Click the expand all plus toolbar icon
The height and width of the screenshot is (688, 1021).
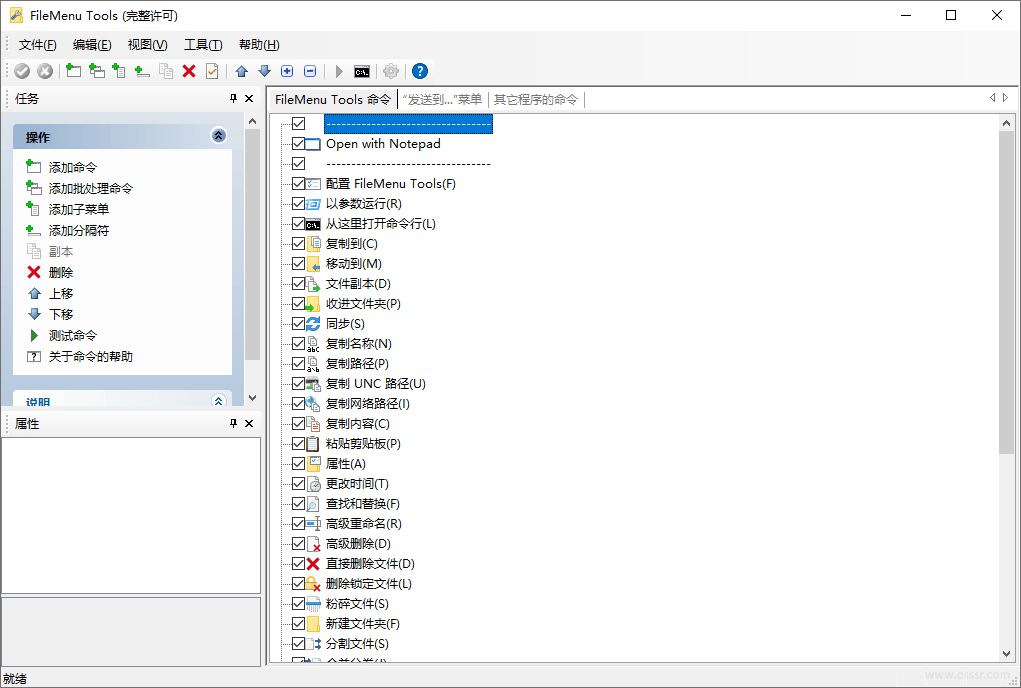(287, 71)
